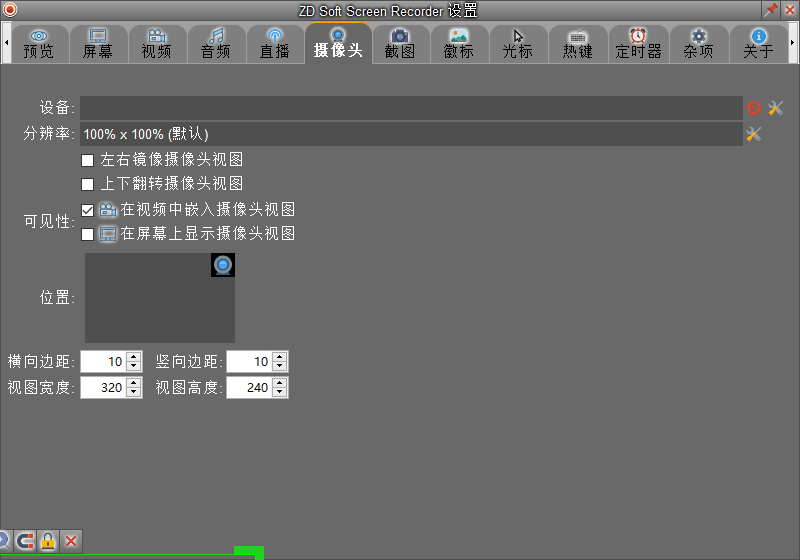Close the settings window

coord(790,10)
